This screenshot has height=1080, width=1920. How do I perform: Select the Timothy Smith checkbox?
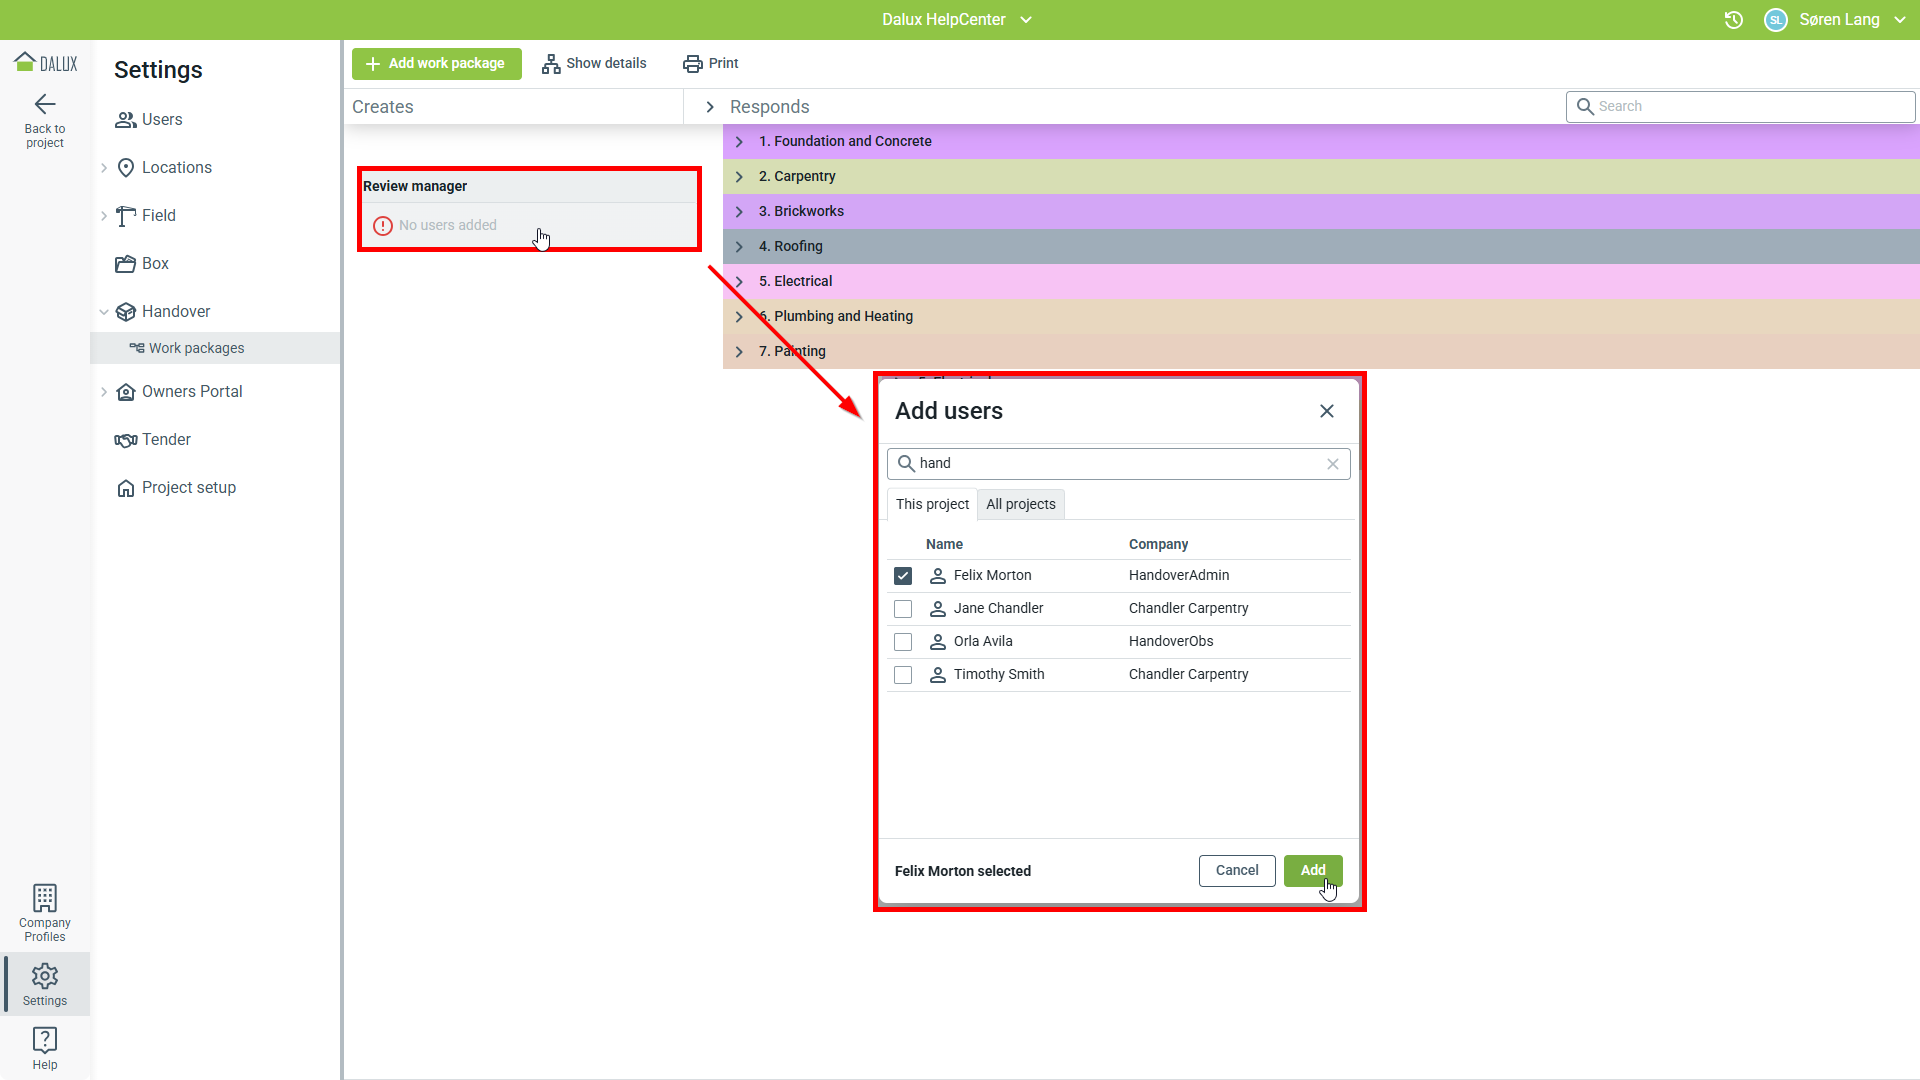(903, 675)
